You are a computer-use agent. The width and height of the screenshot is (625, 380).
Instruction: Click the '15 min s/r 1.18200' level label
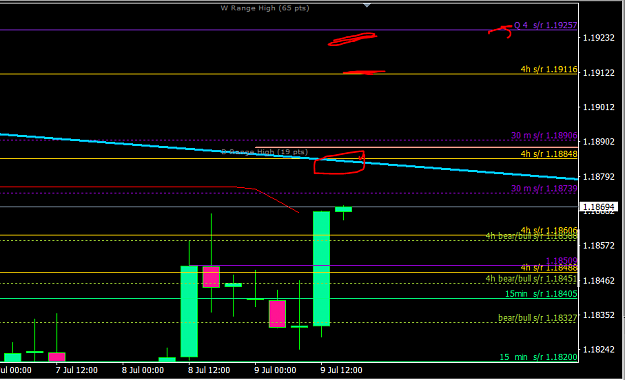click(539, 357)
